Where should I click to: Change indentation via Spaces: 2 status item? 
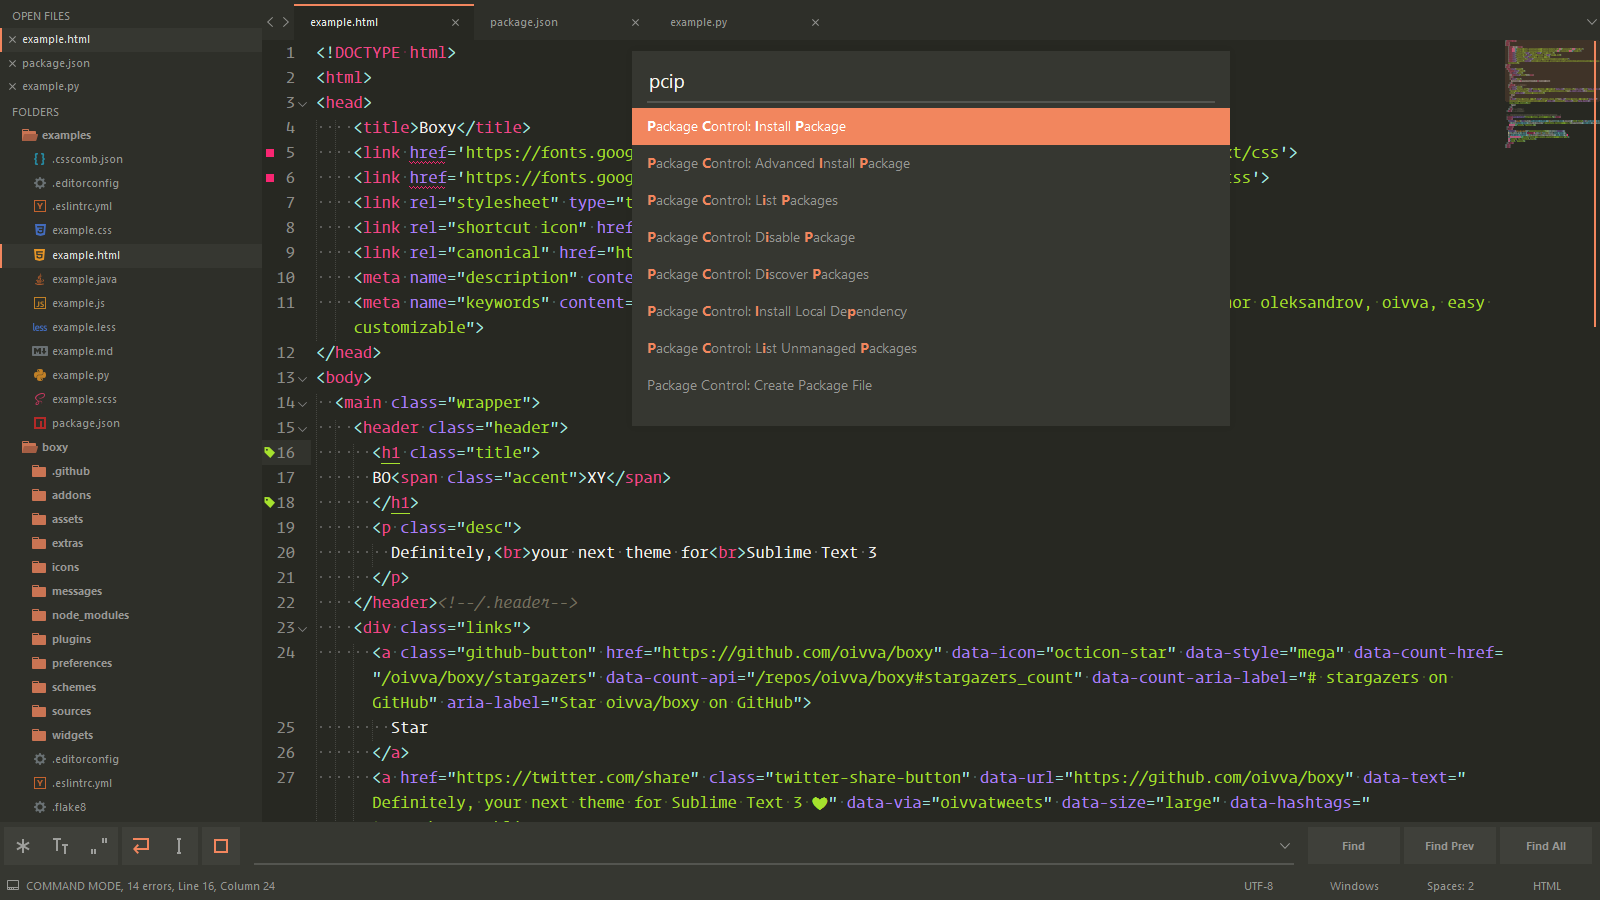1449,885
